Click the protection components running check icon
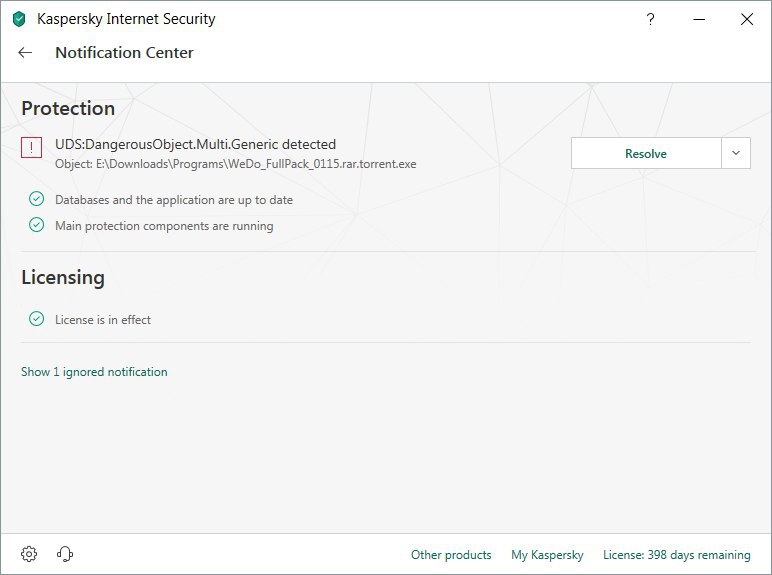 (x=36, y=225)
